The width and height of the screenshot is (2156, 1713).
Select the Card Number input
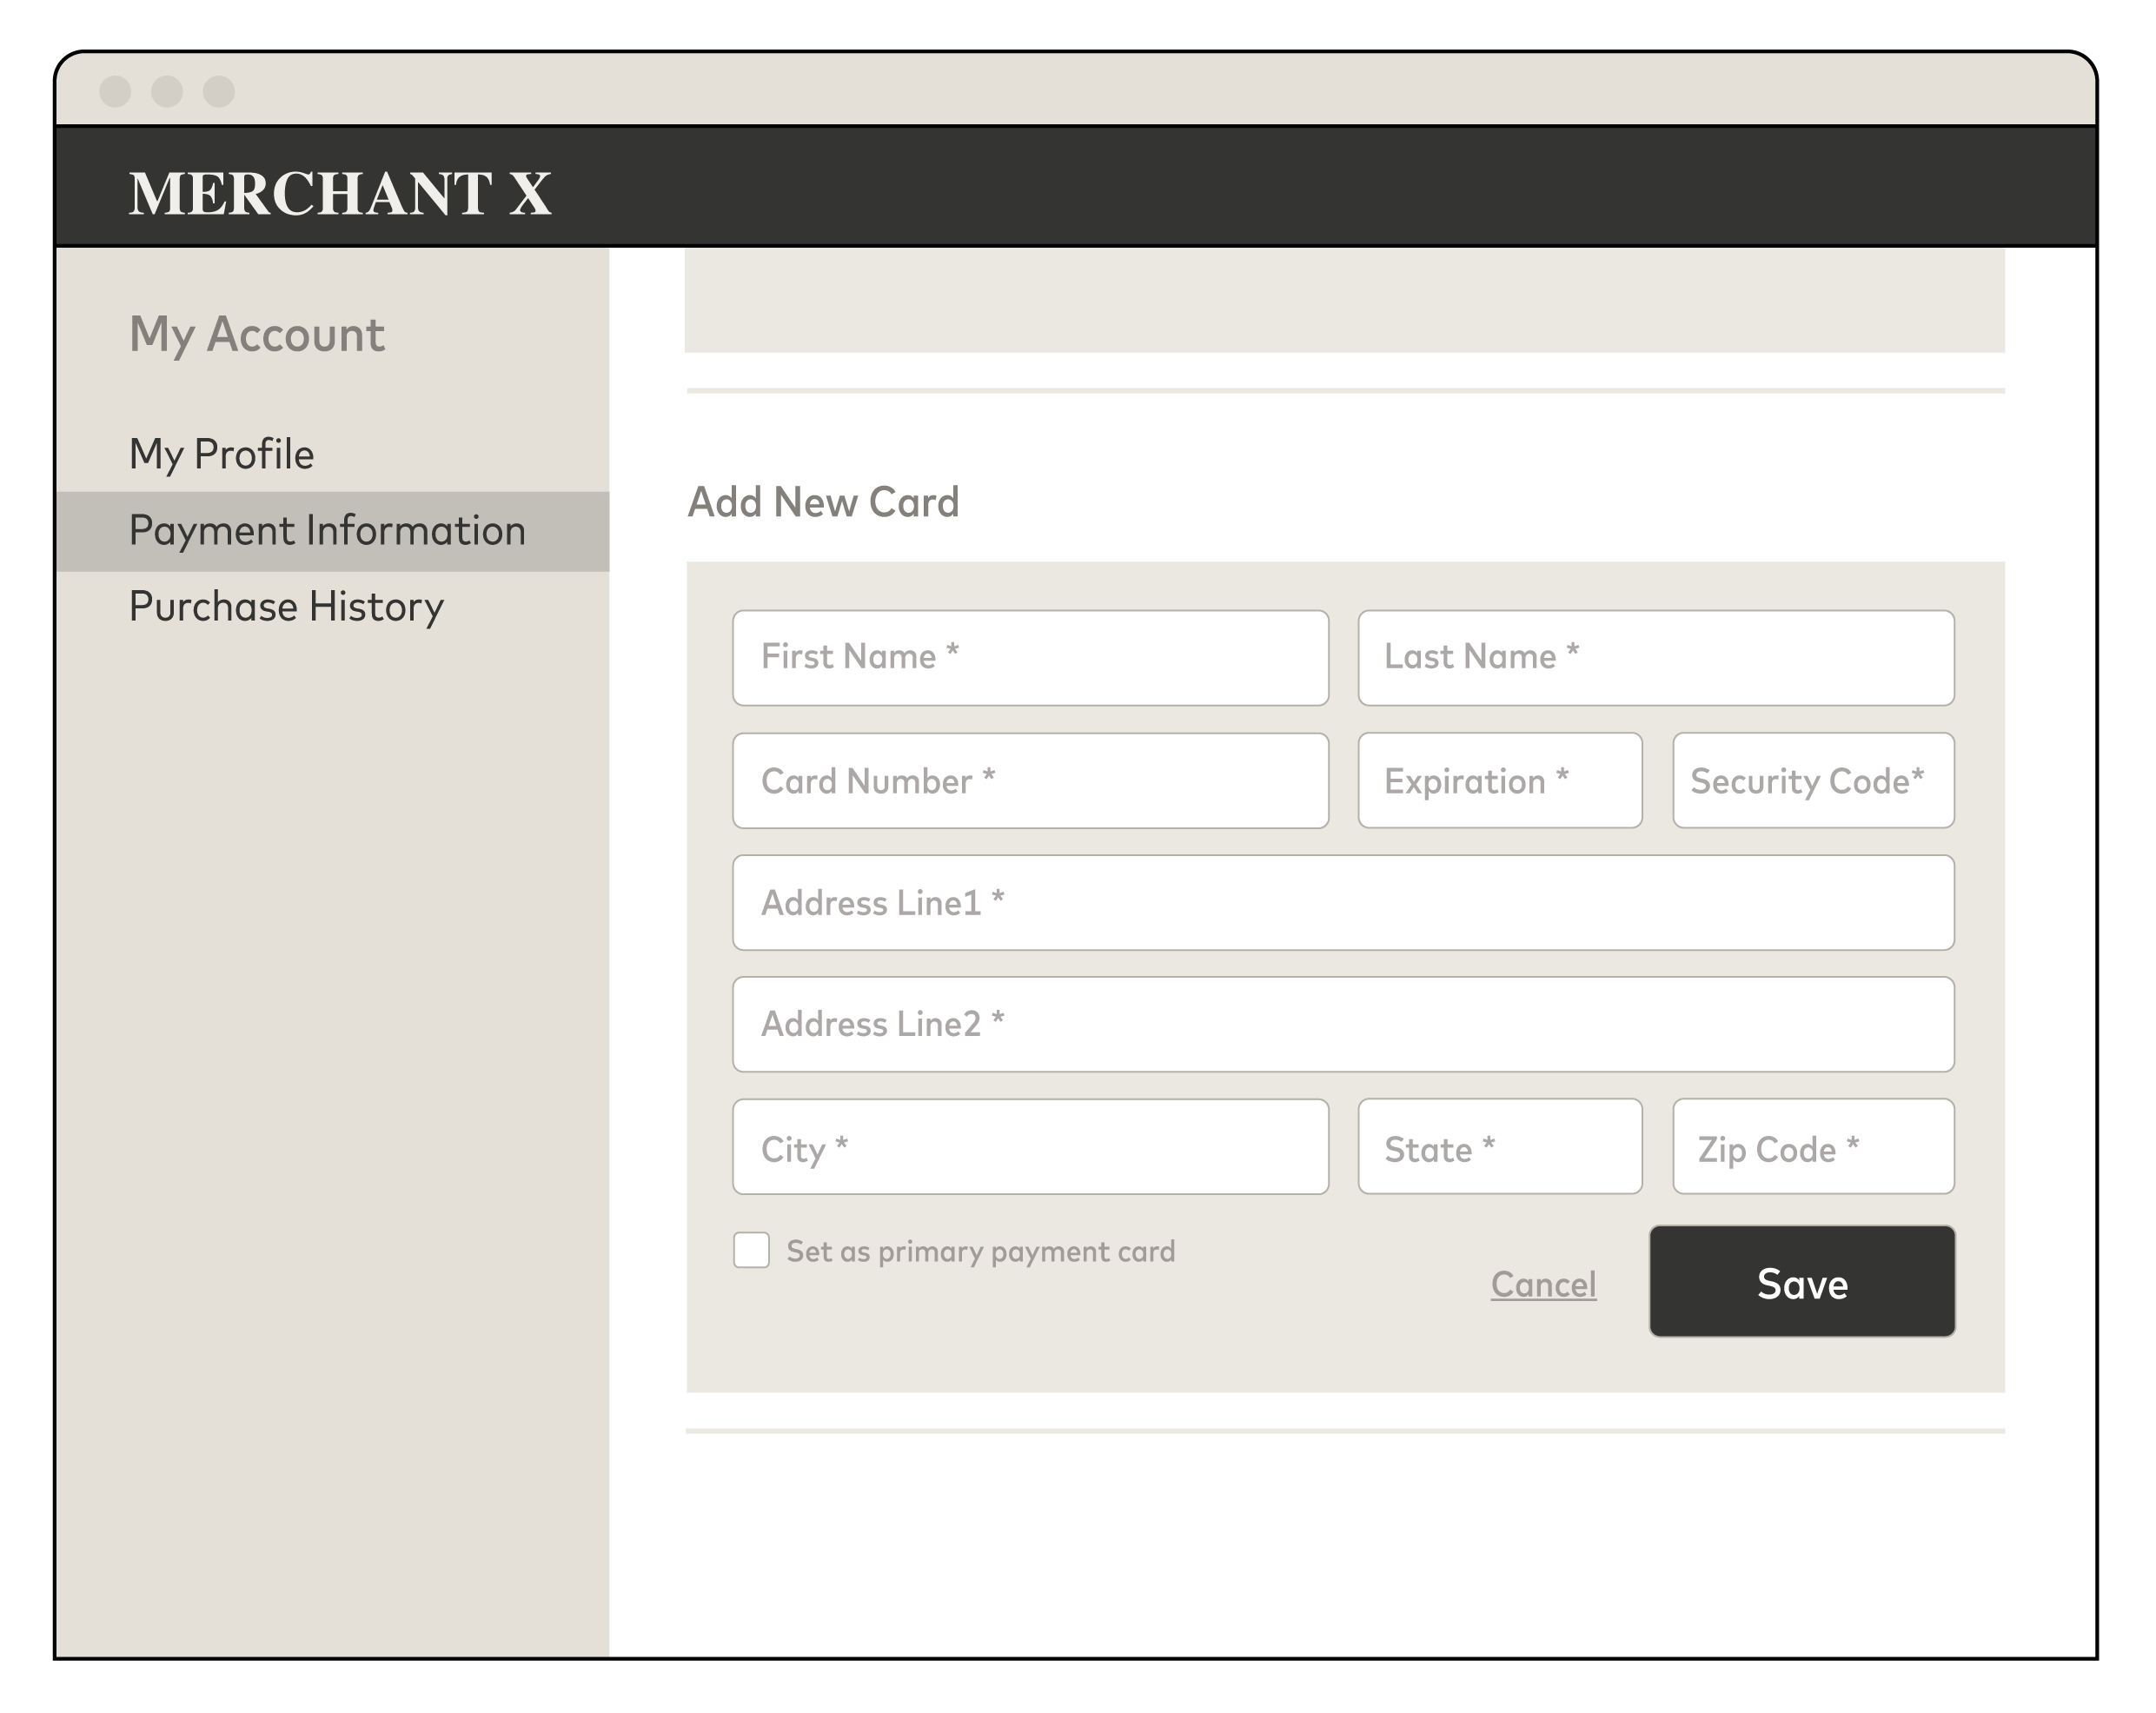(1030, 781)
